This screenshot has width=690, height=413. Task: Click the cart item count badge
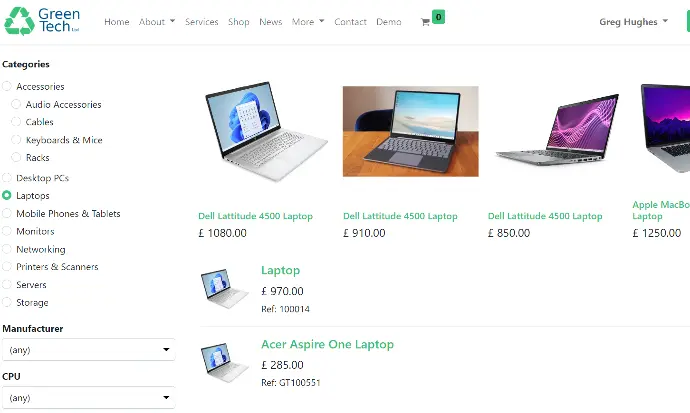click(438, 17)
